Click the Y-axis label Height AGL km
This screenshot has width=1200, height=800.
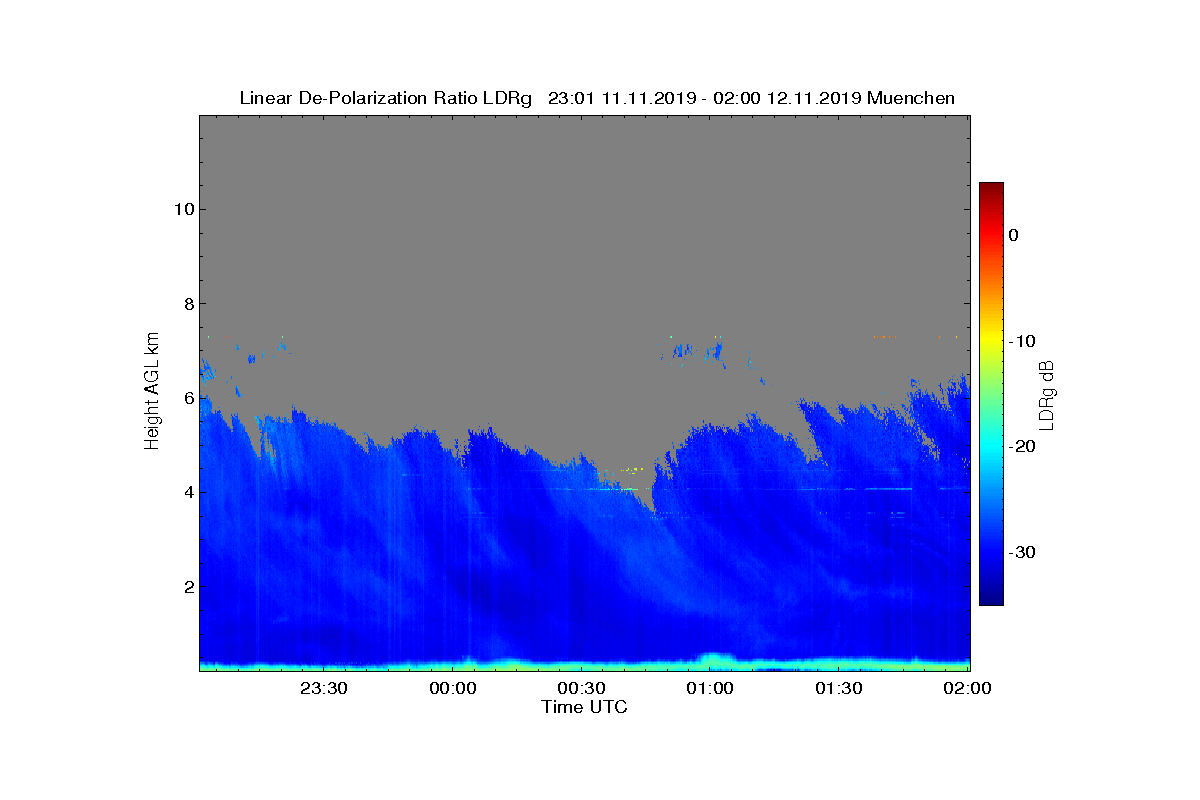click(152, 392)
